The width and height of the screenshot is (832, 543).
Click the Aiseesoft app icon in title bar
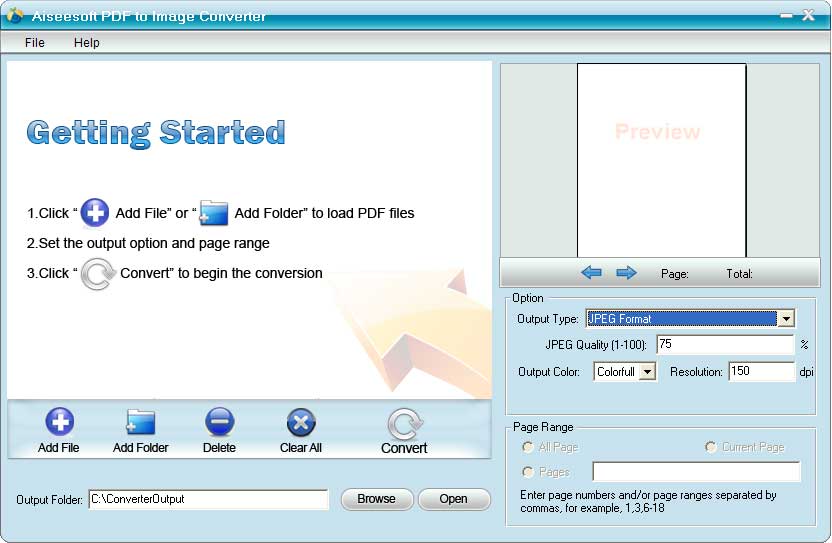(x=15, y=15)
